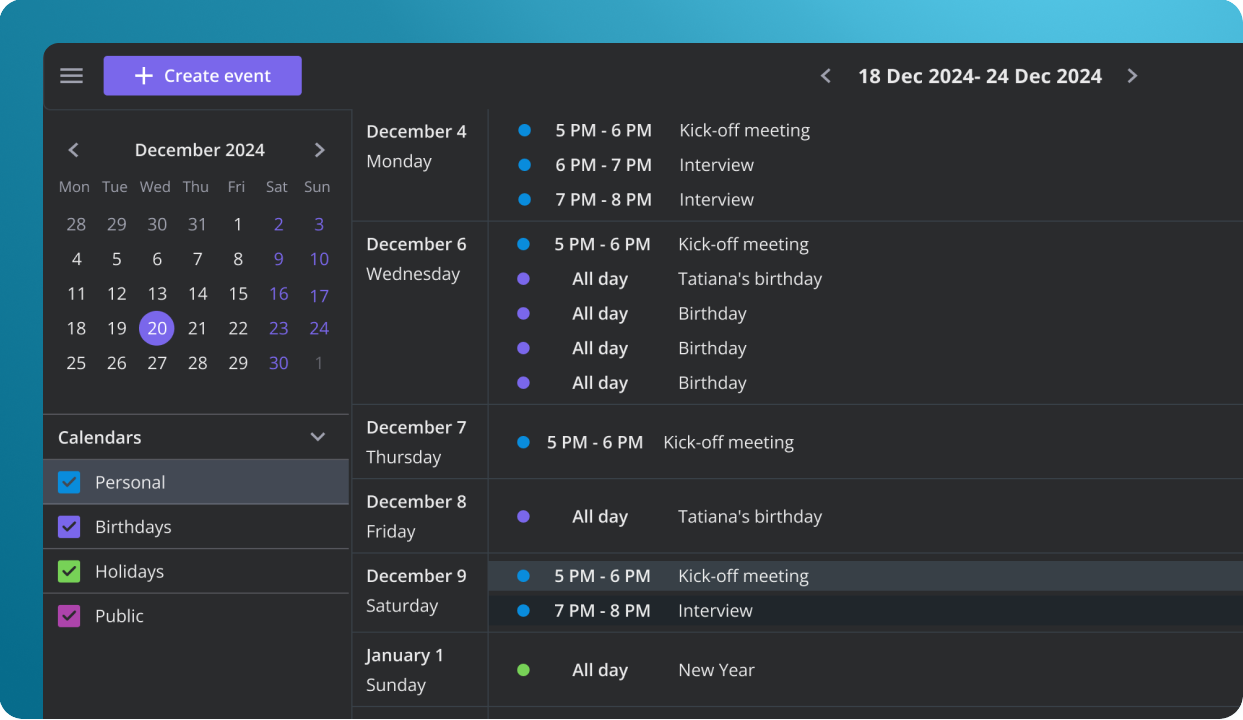Click the December 6 Wednesday date header
The image size is (1243, 720).
coord(416,259)
